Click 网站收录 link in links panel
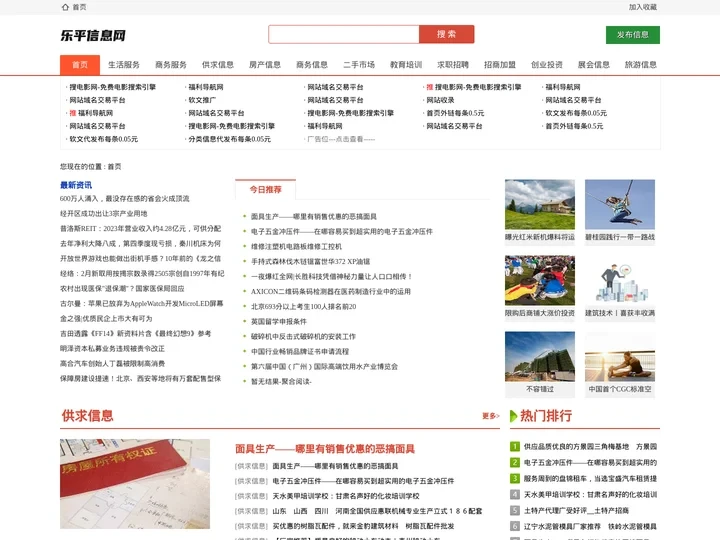This screenshot has height=540, width=720. point(440,100)
